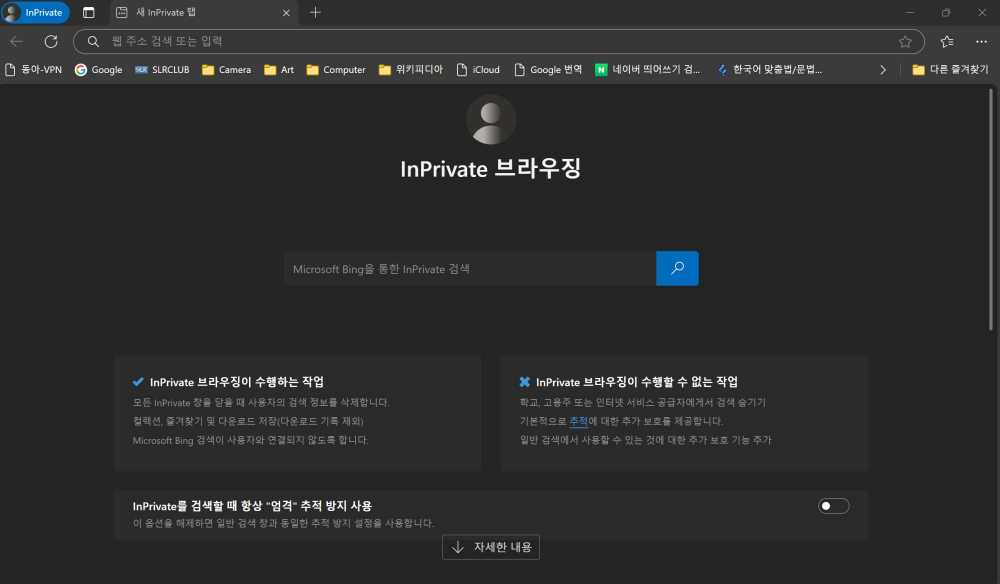Open a new tab with plus icon
This screenshot has height=584, width=1000.
pyautogui.click(x=315, y=13)
